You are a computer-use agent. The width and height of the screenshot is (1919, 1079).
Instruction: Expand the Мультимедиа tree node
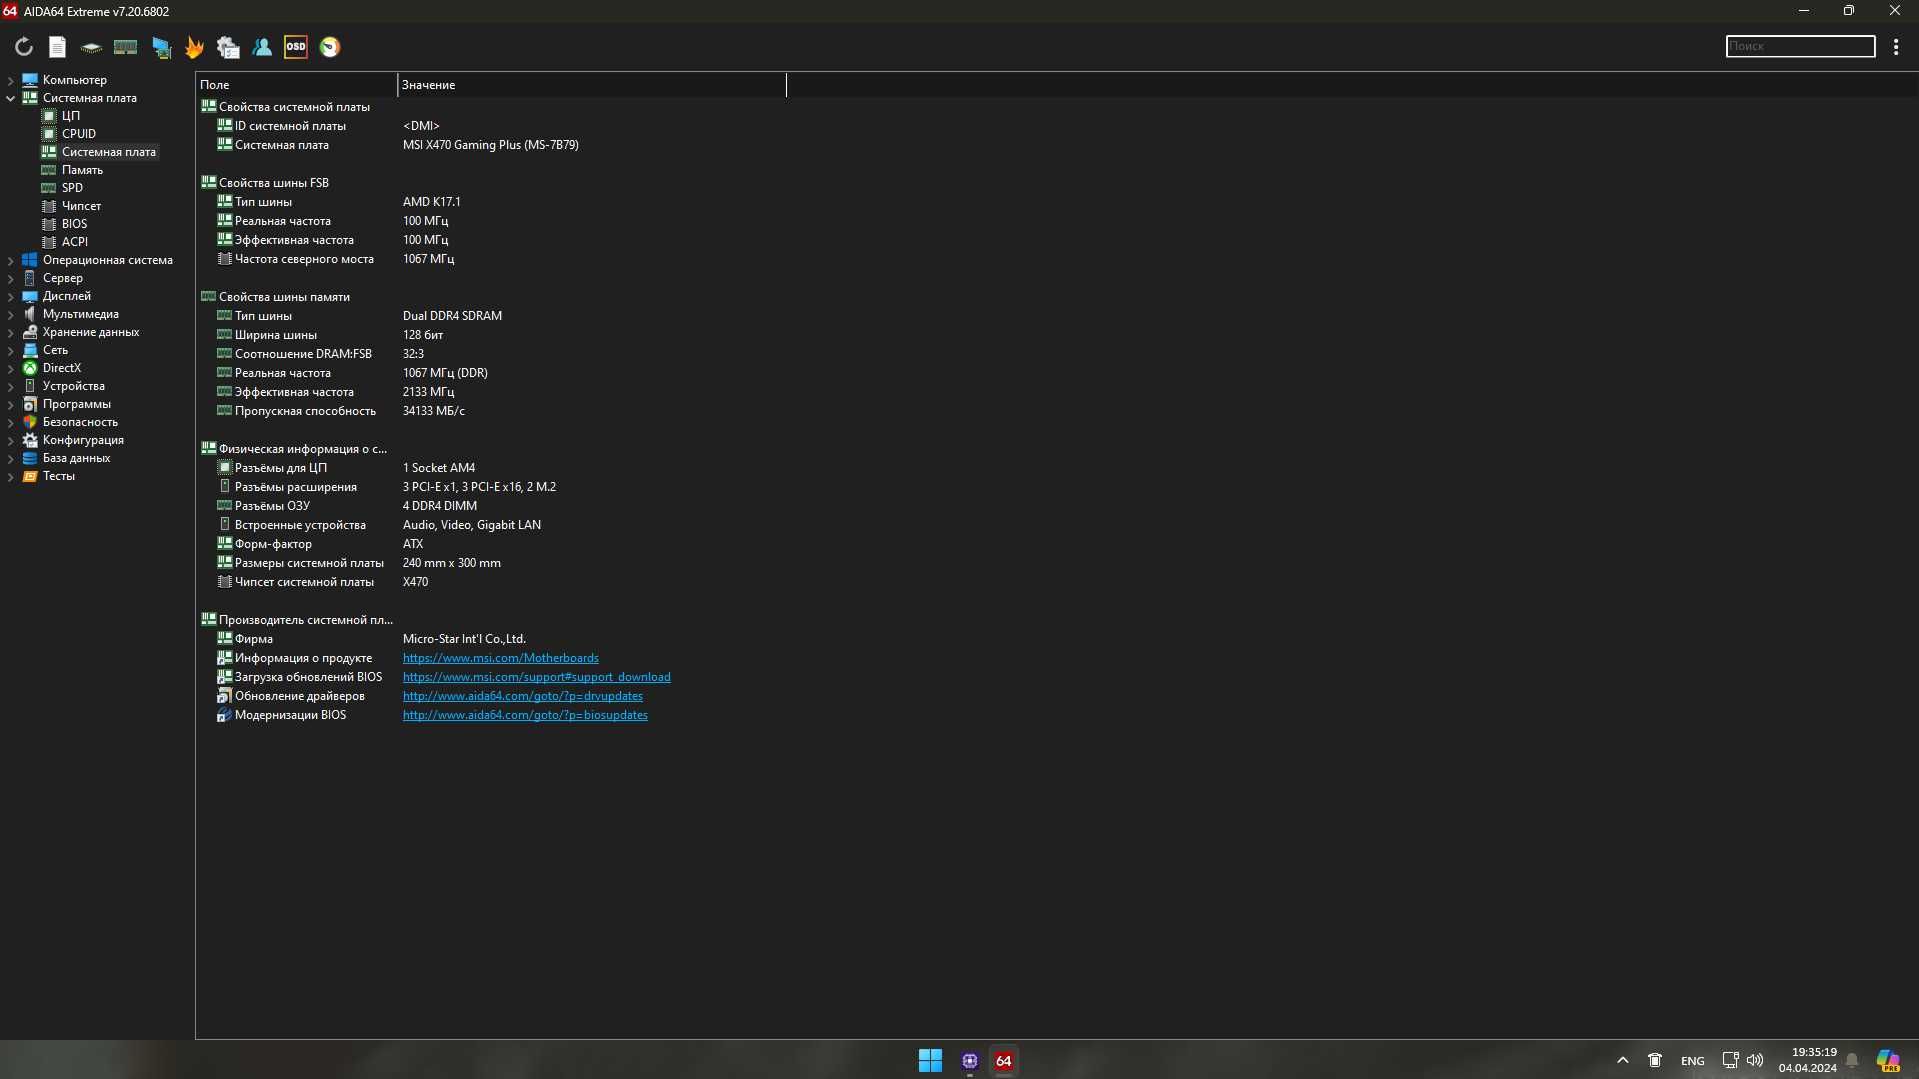click(x=11, y=314)
